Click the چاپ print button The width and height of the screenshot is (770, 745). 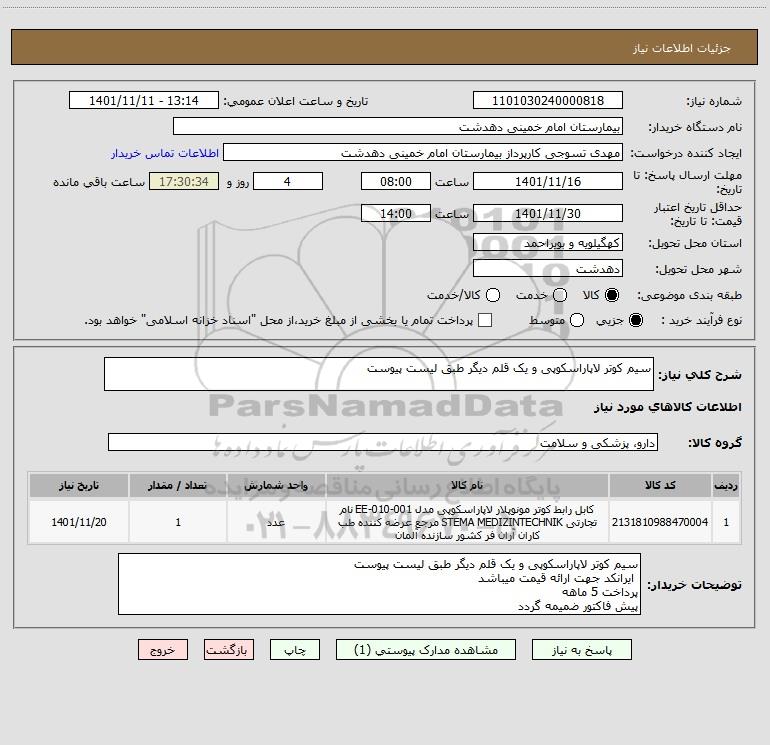pyautogui.click(x=295, y=650)
